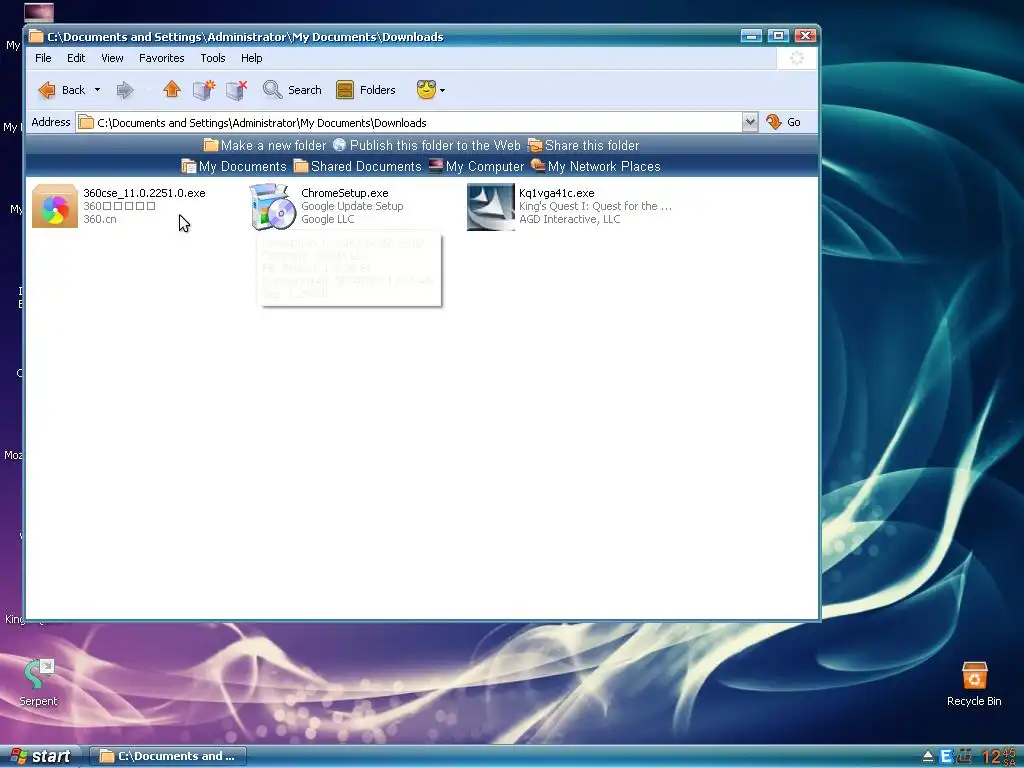This screenshot has height=768, width=1024.
Task: Click the Go button
Action: point(784,122)
